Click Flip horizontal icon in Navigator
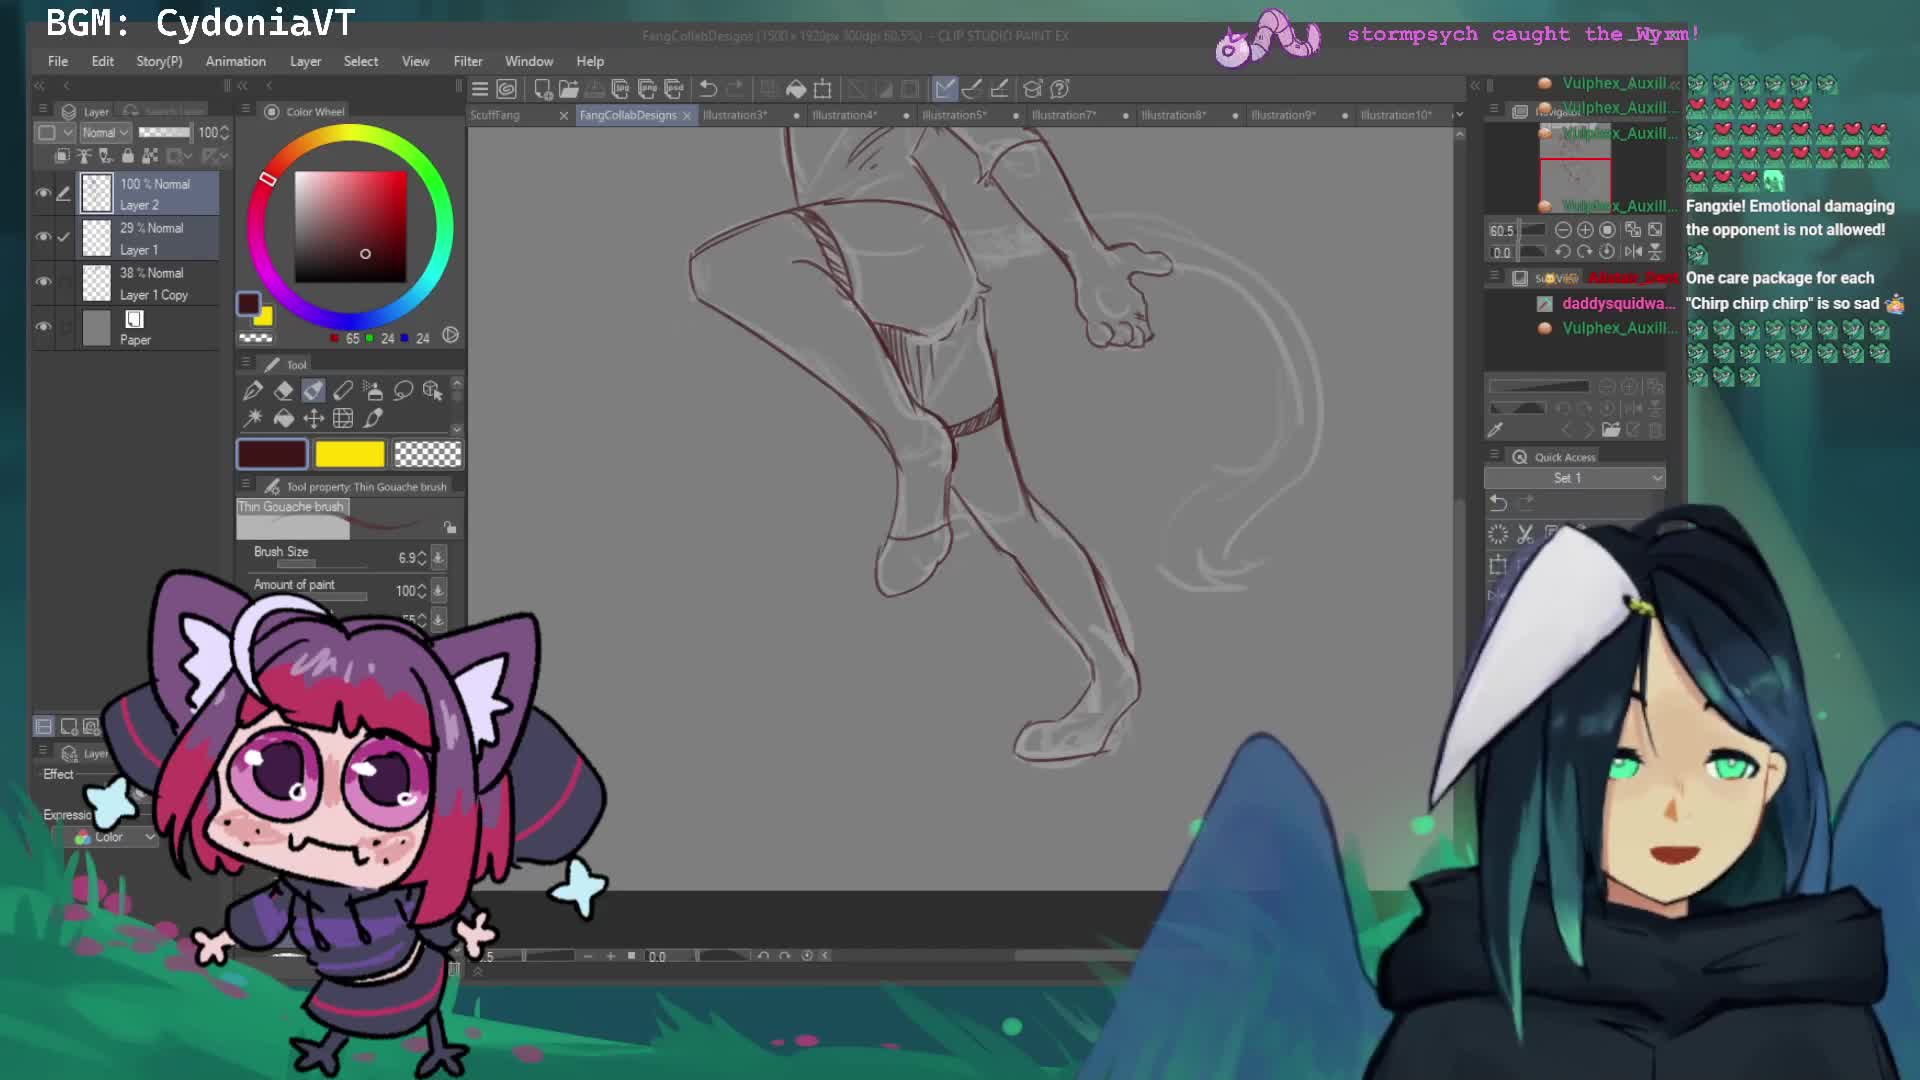Viewport: 1920px width, 1080px height. [x=1633, y=252]
